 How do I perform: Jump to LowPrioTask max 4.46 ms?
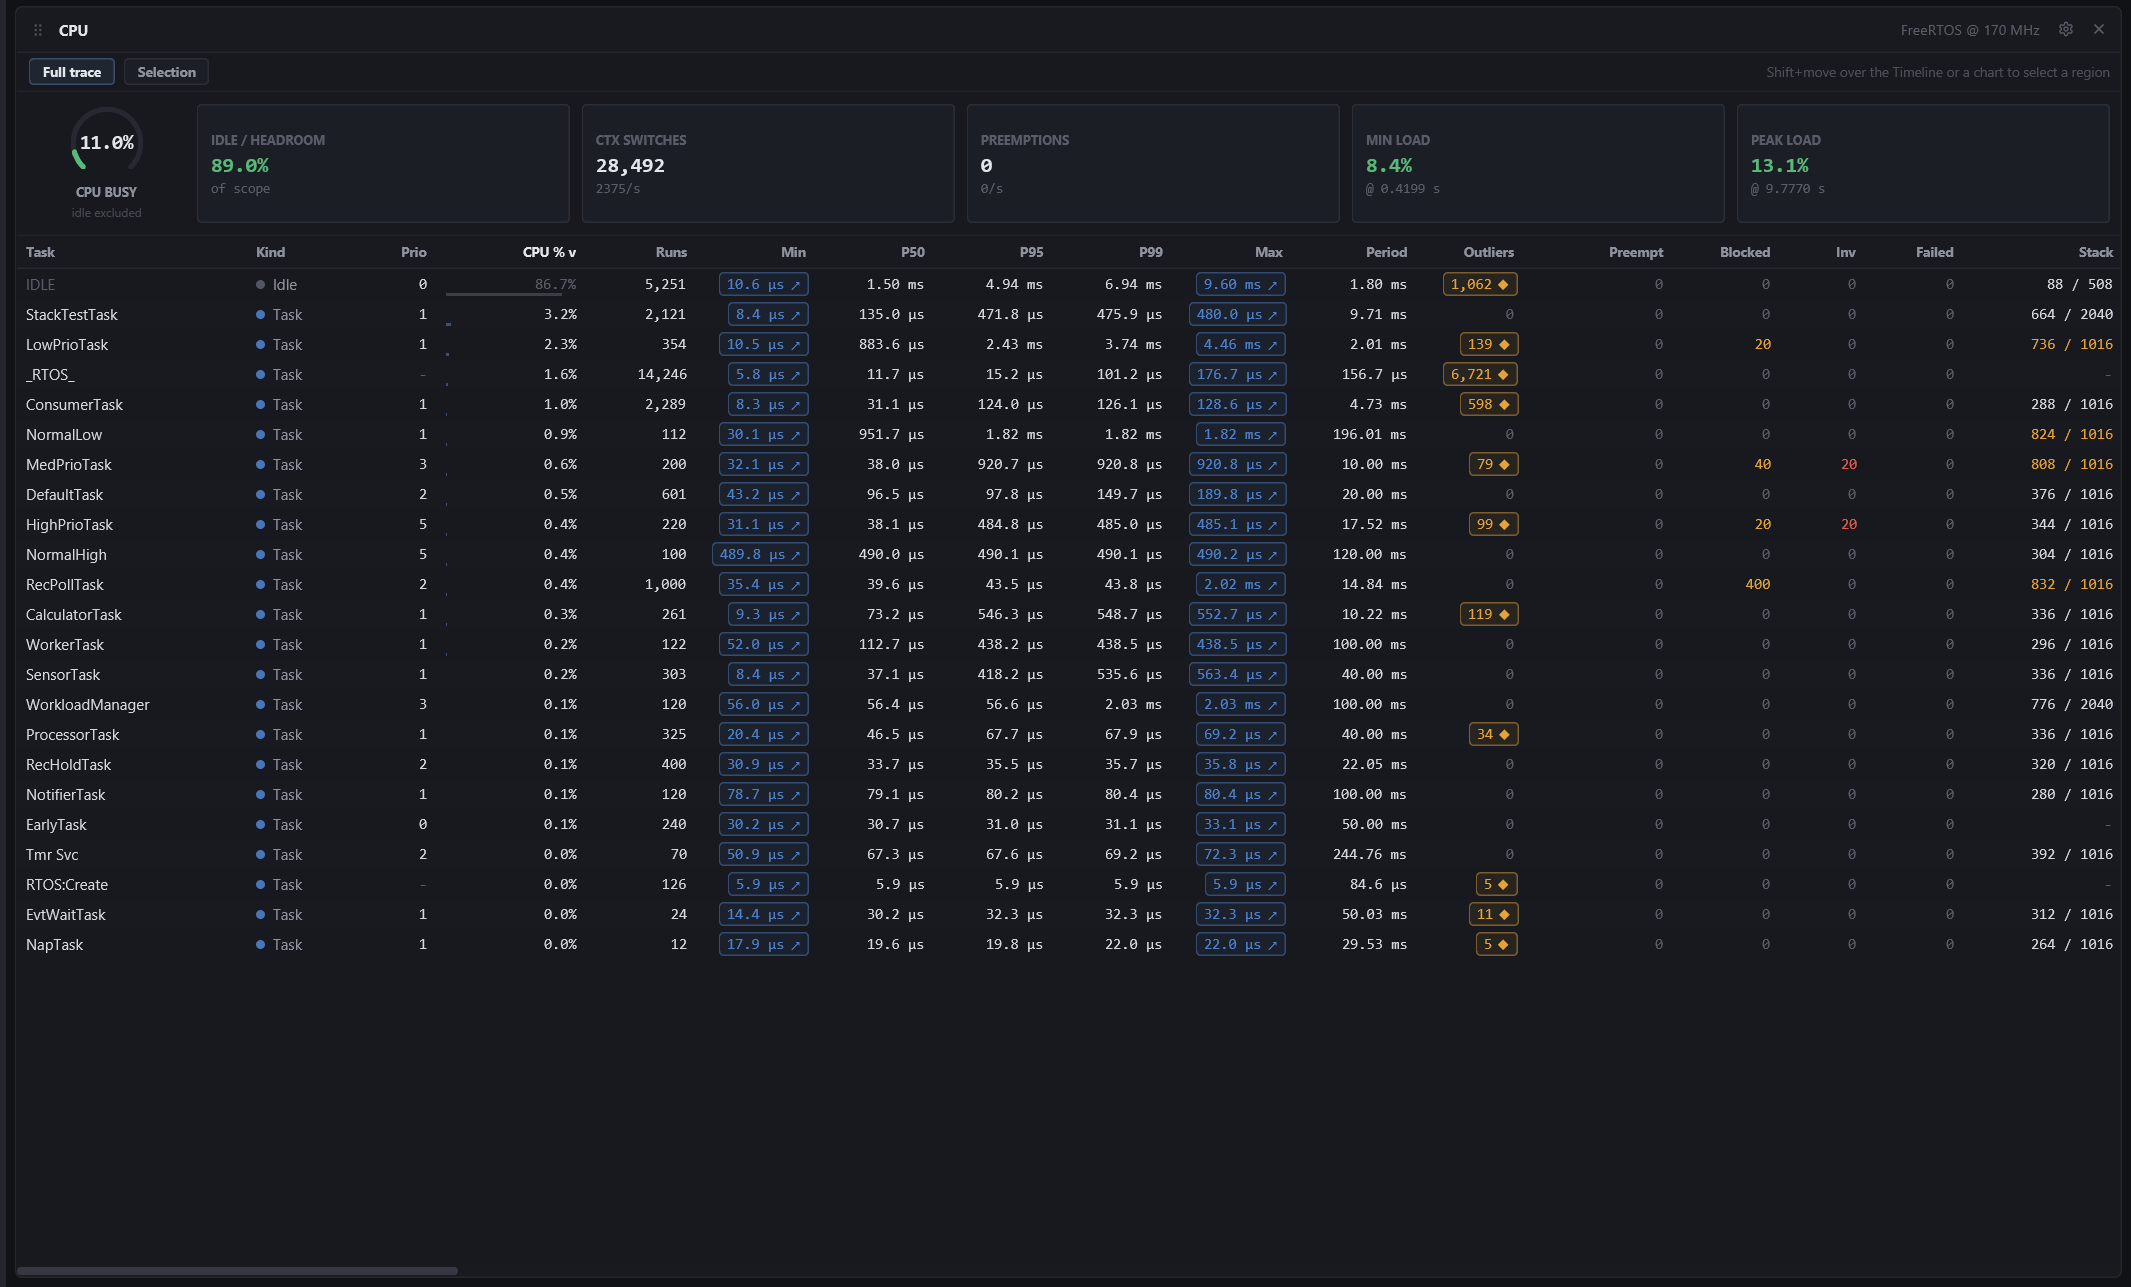click(1240, 344)
